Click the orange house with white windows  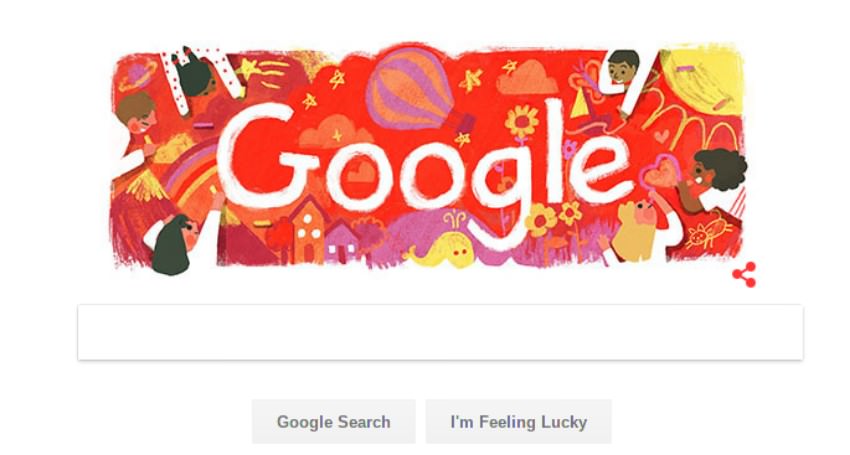(x=308, y=230)
